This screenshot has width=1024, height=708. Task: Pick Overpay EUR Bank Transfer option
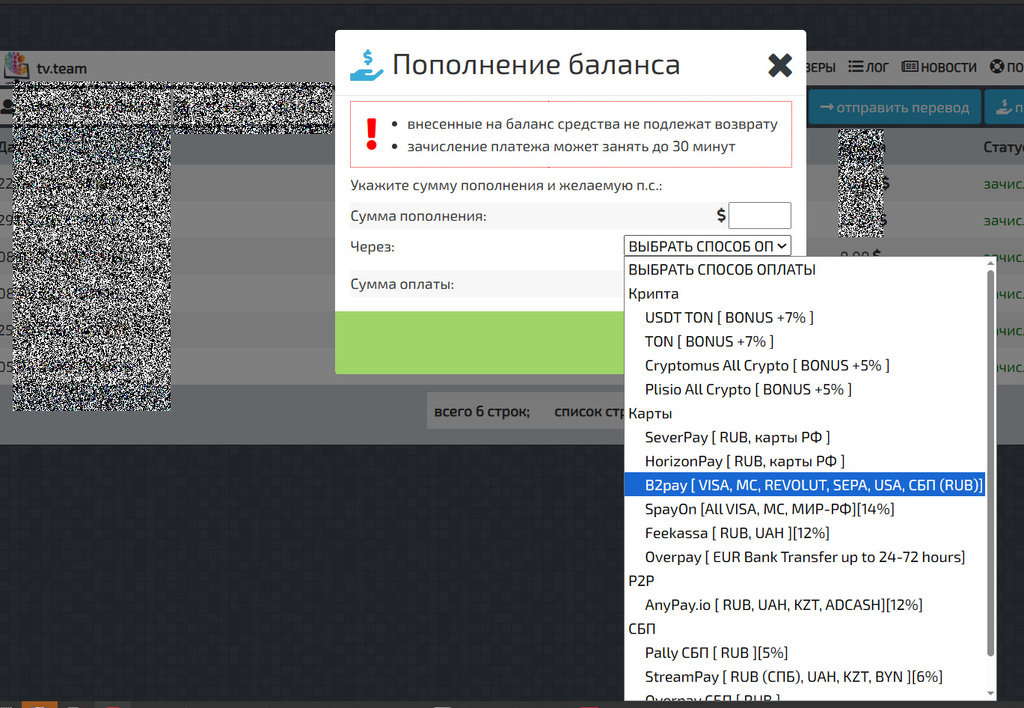click(804, 557)
